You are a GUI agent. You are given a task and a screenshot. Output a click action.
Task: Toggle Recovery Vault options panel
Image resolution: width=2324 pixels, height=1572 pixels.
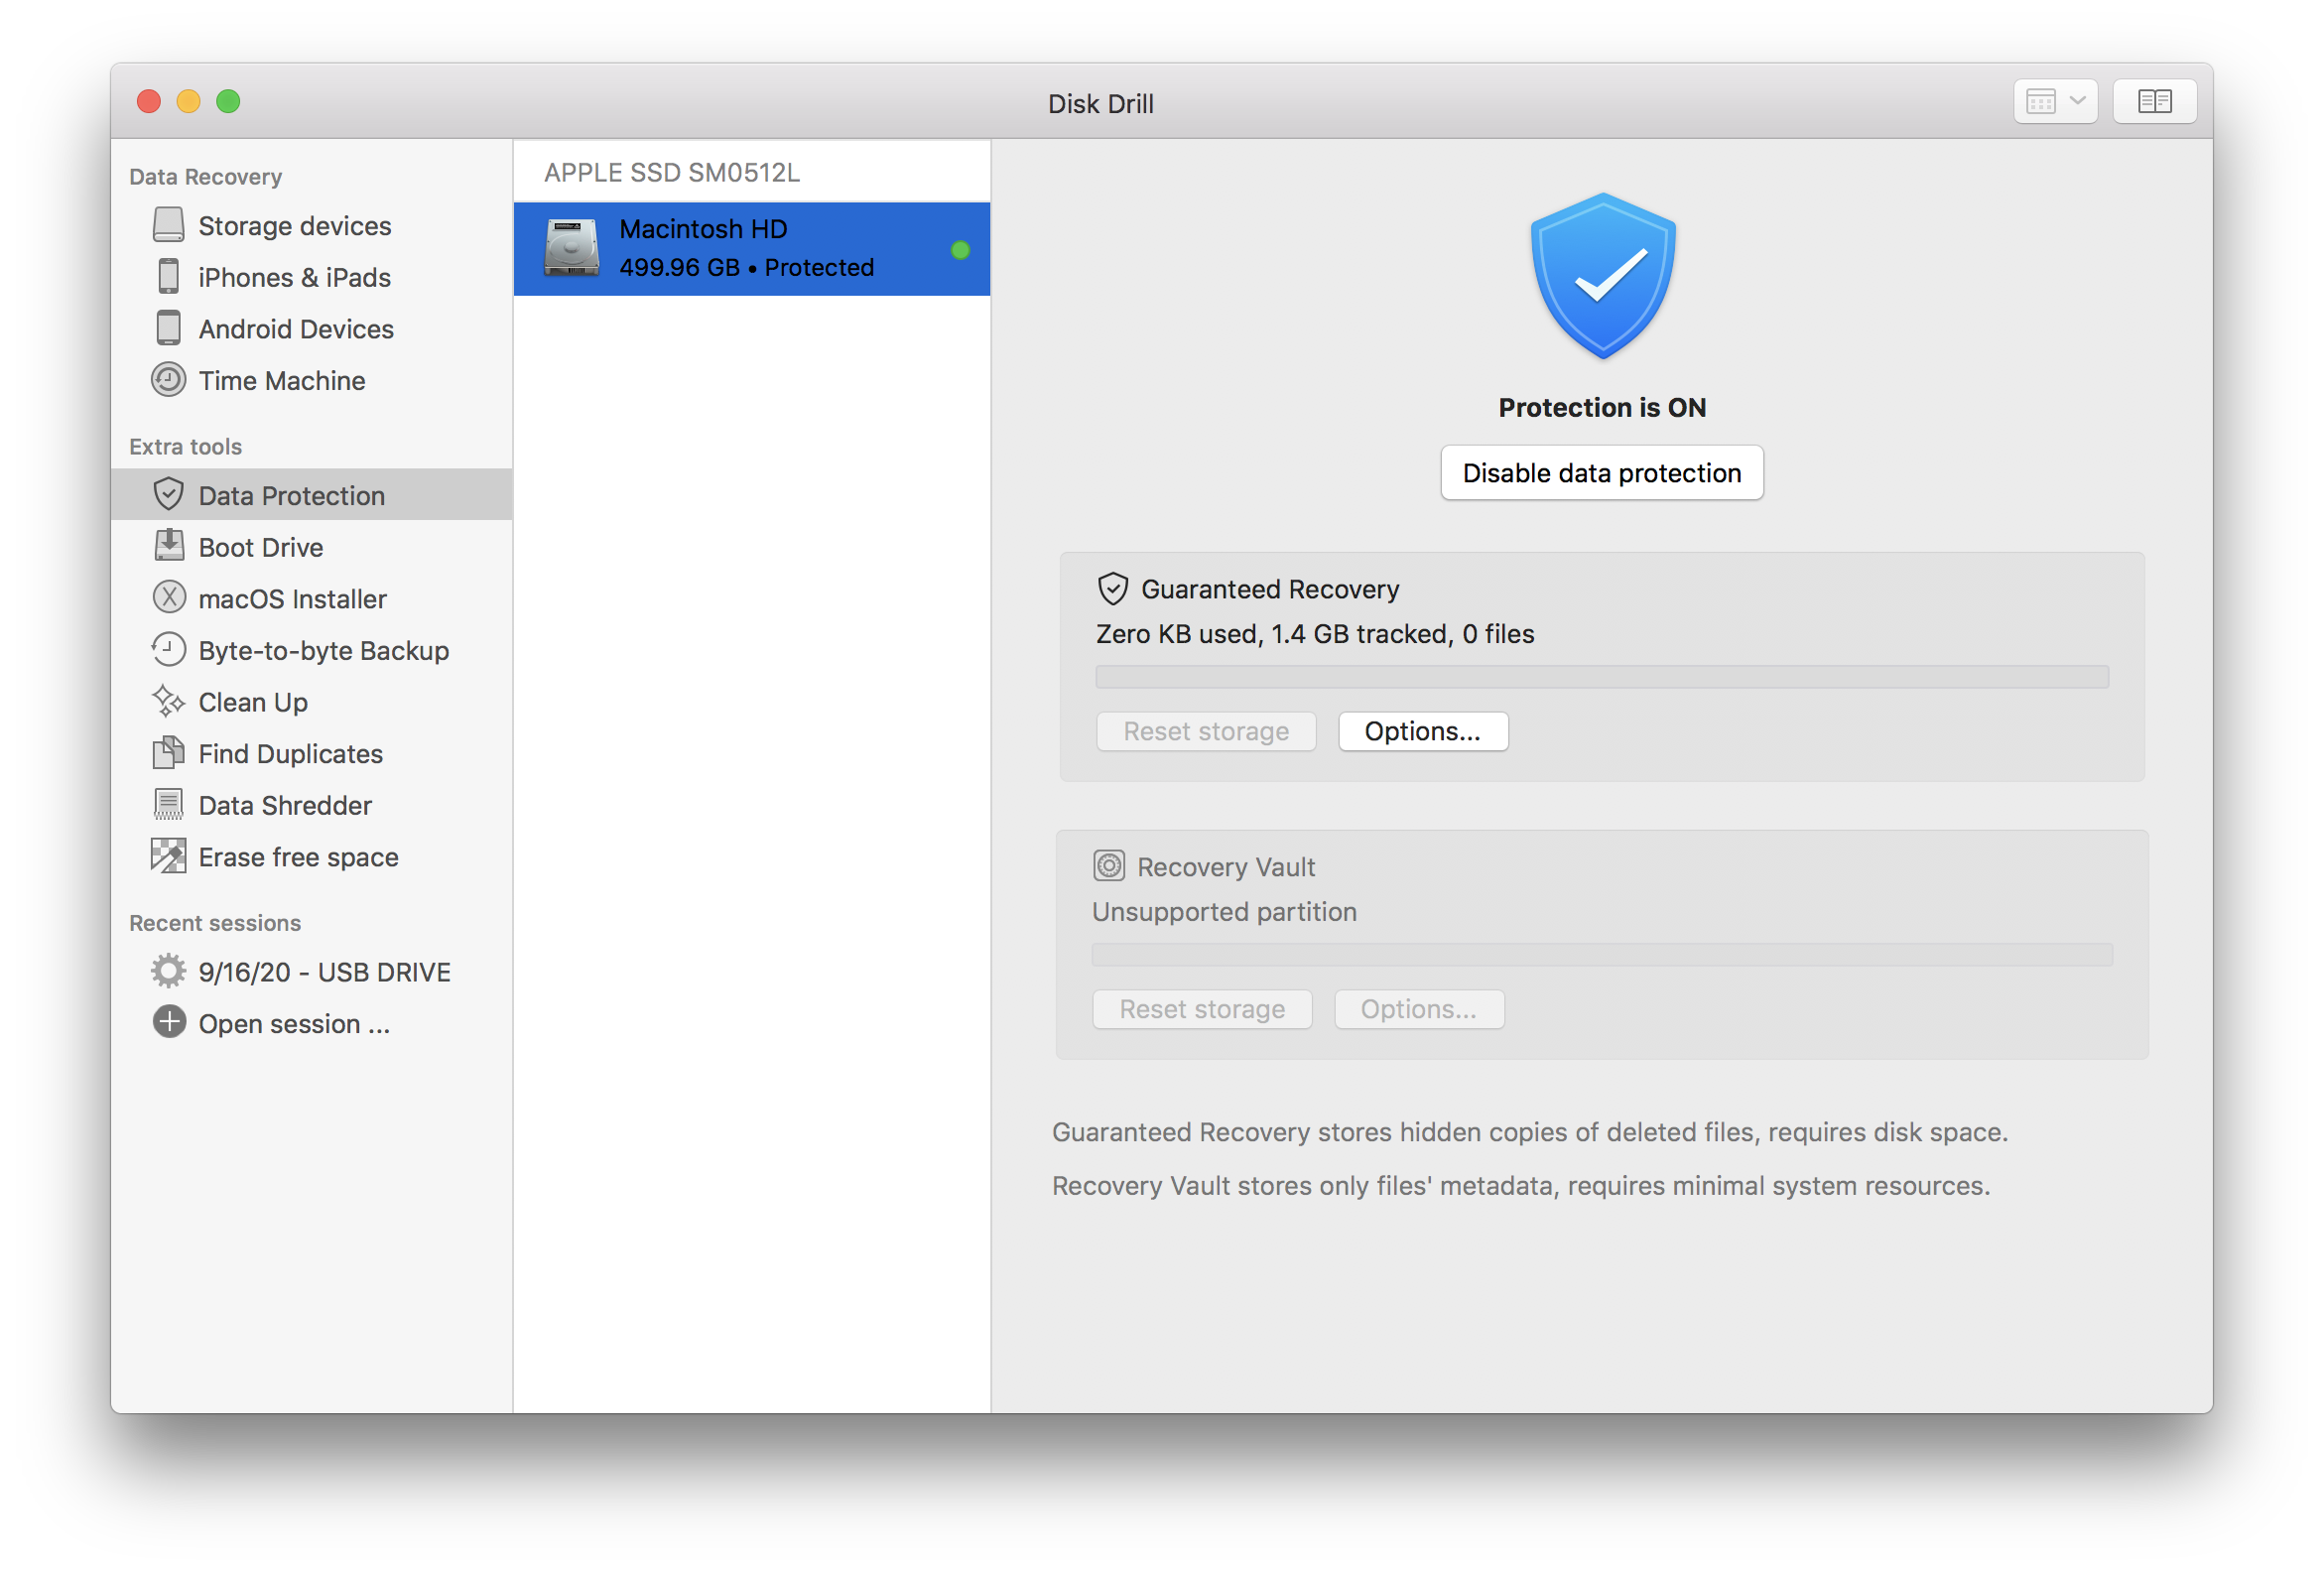click(1421, 1009)
